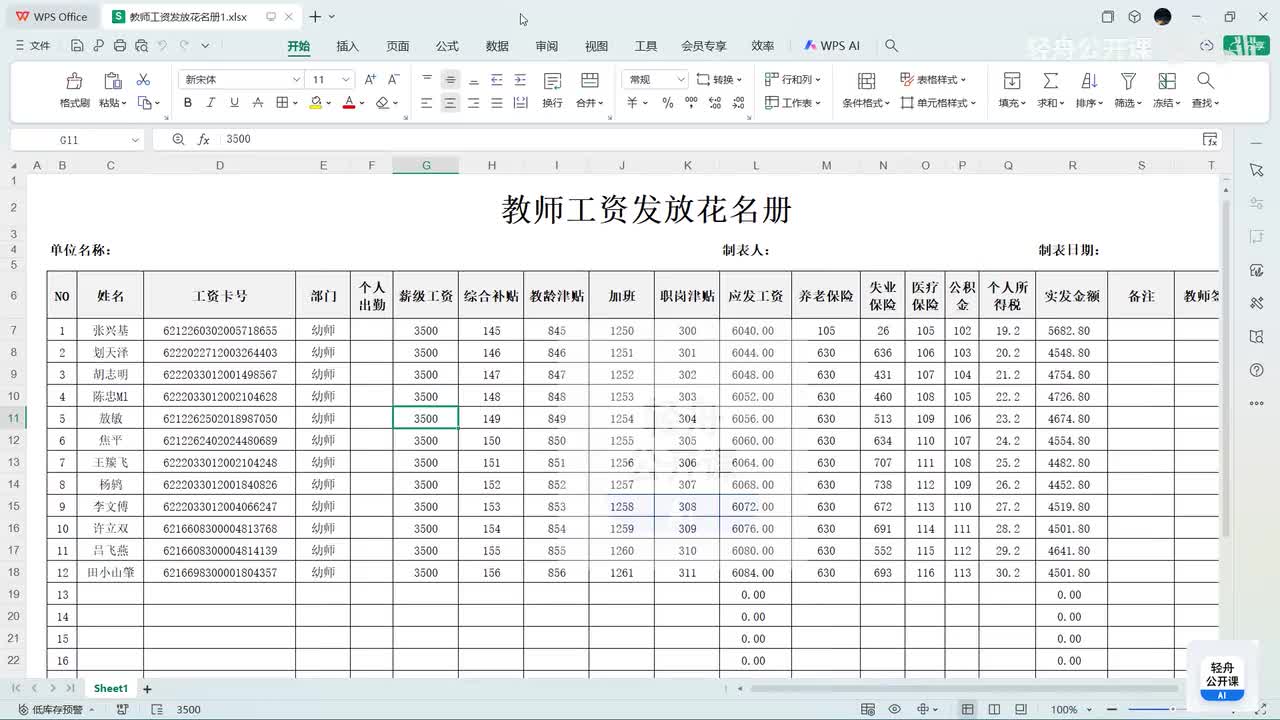Open the View (视图) ribbon tab
1280x720 pixels.
596,46
